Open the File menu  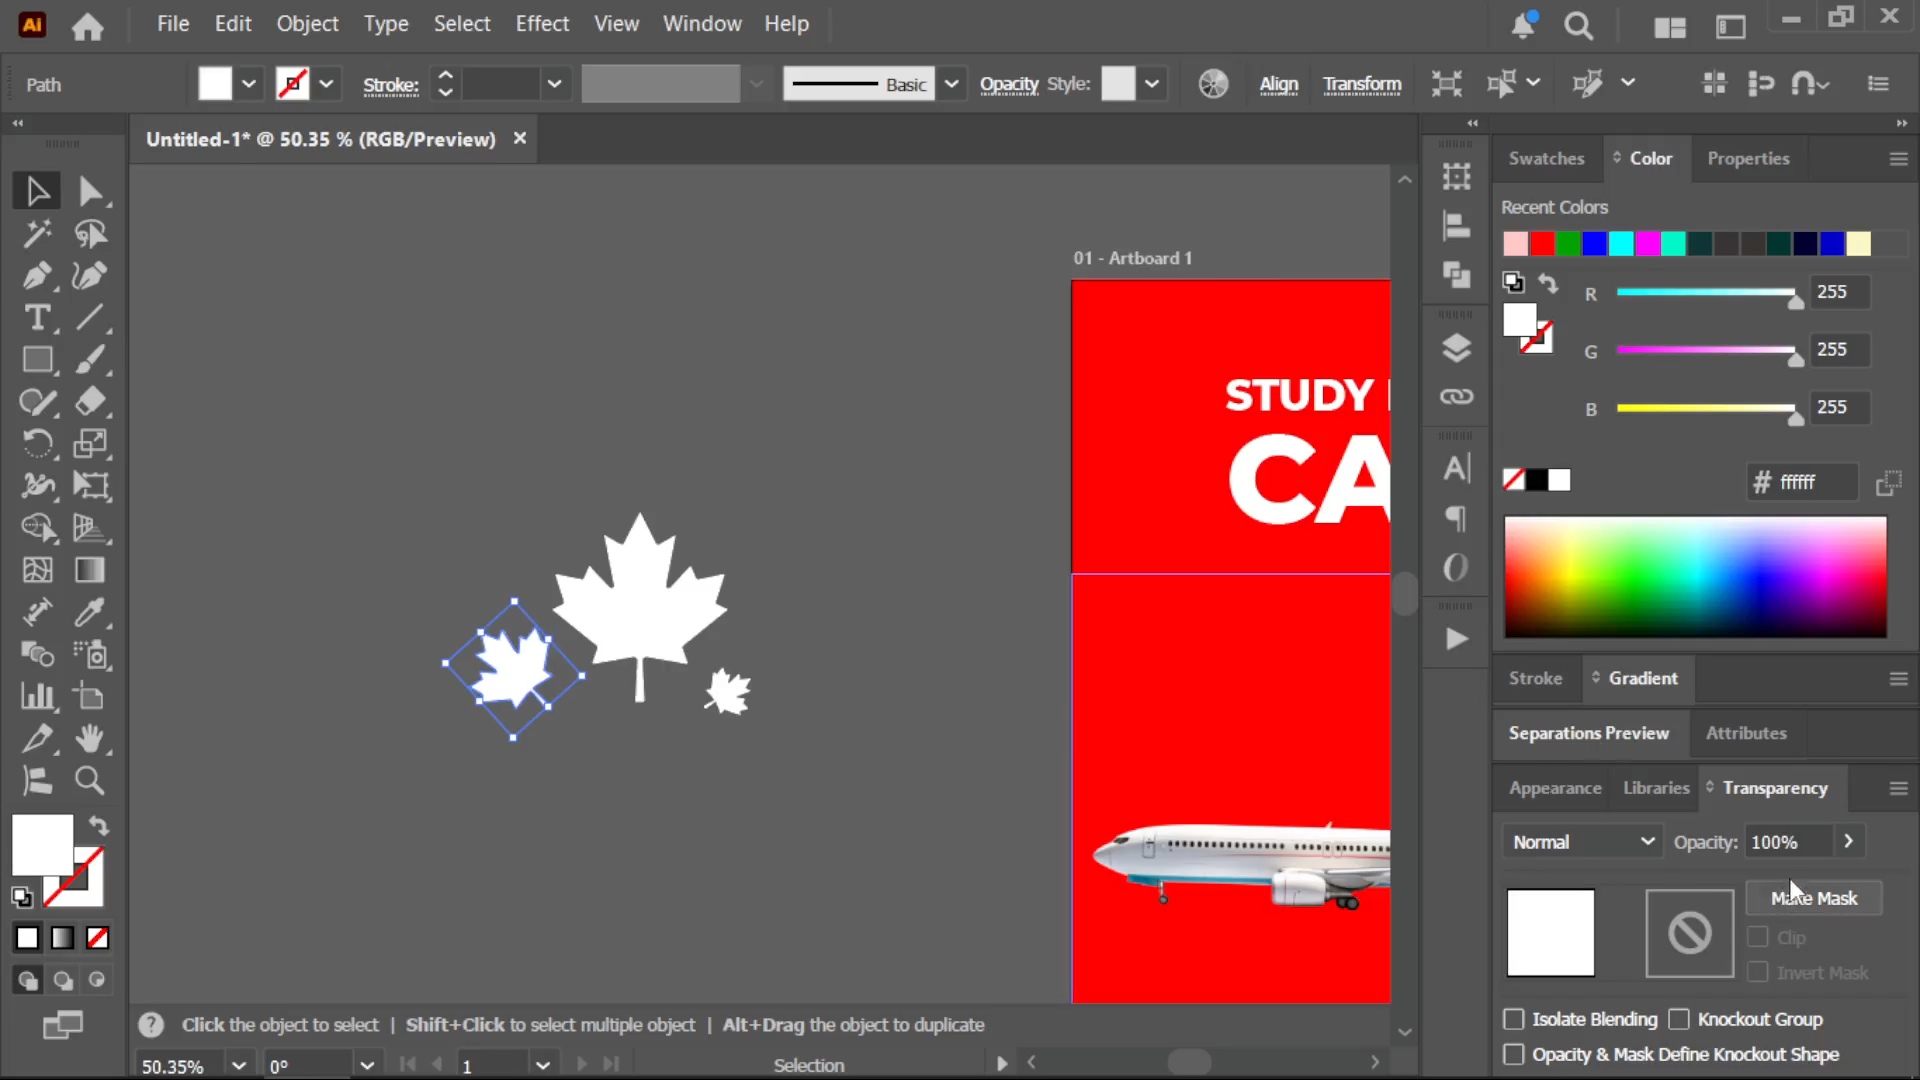point(173,24)
